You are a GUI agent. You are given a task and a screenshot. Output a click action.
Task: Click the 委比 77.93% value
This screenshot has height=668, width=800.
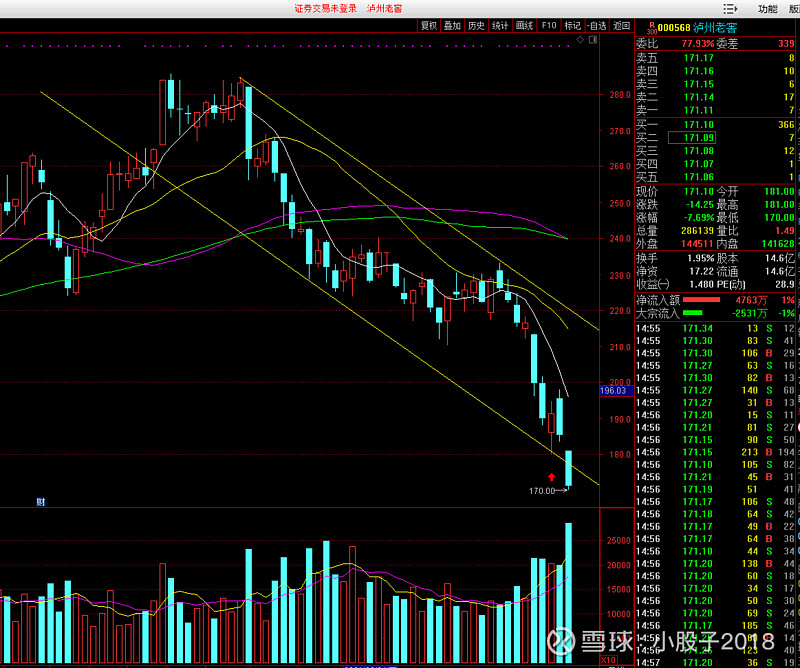tap(697, 44)
